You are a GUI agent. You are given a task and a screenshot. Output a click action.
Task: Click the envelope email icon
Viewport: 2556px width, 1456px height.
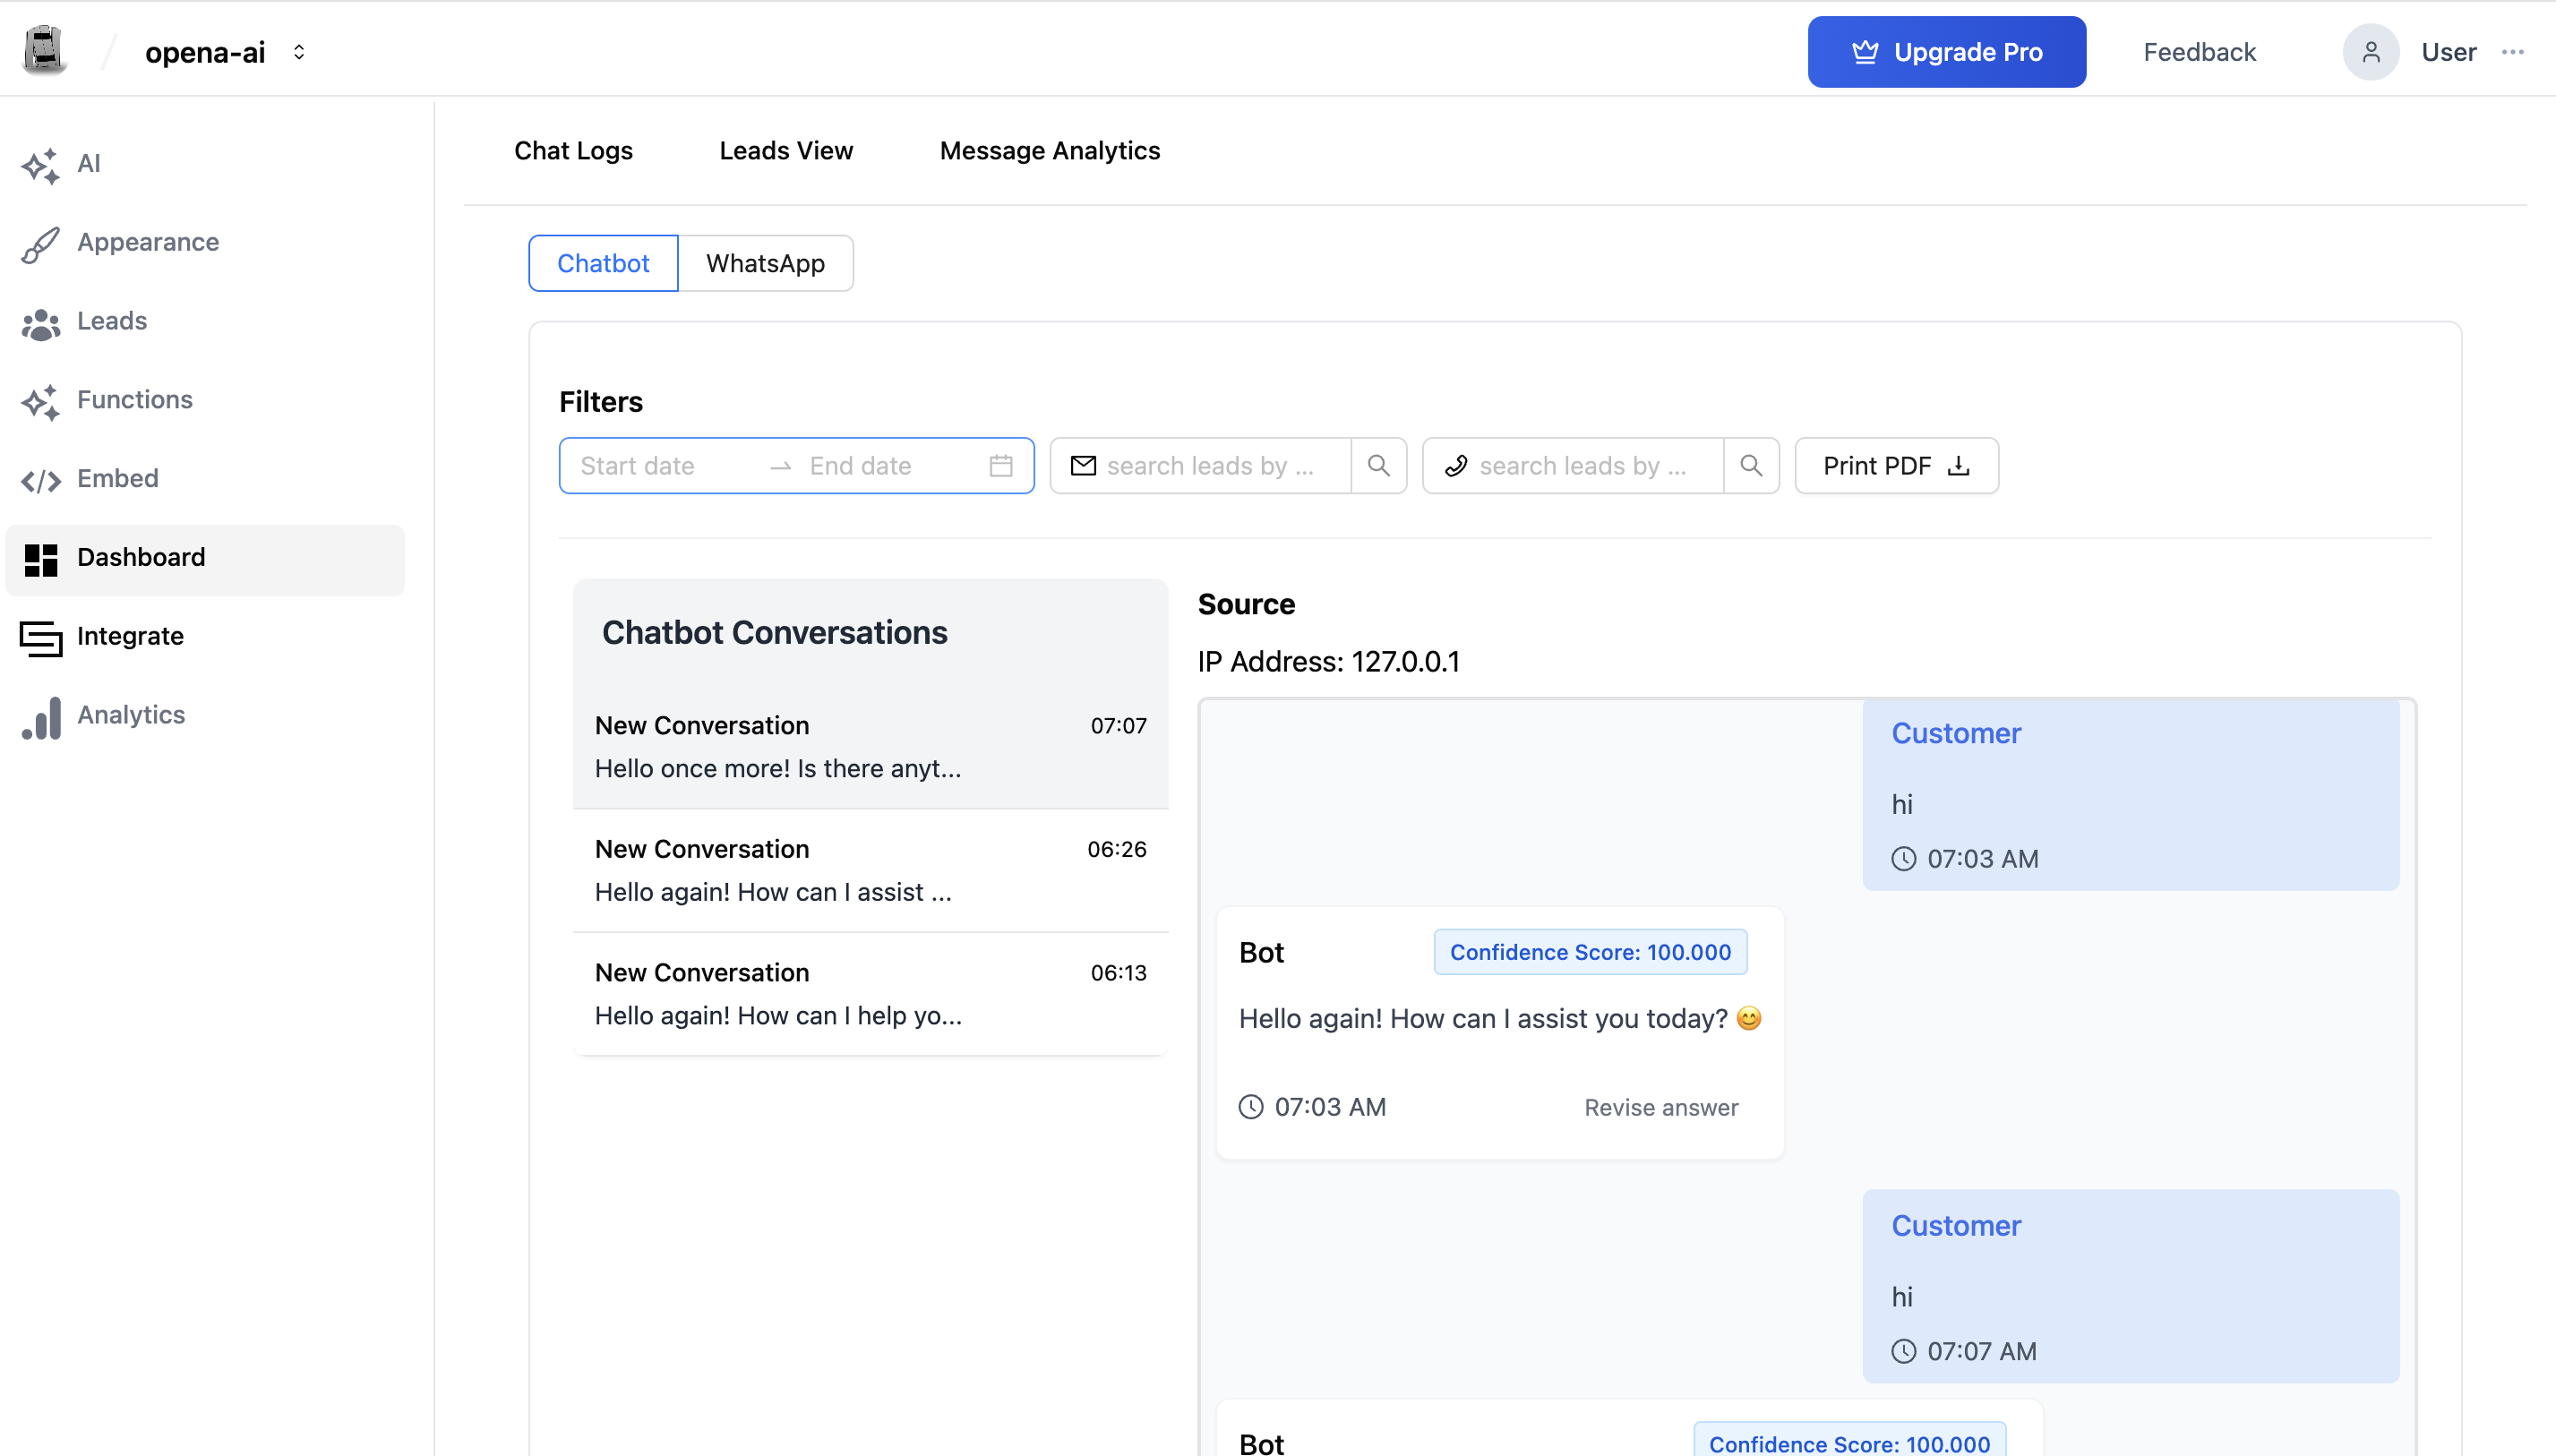1083,466
